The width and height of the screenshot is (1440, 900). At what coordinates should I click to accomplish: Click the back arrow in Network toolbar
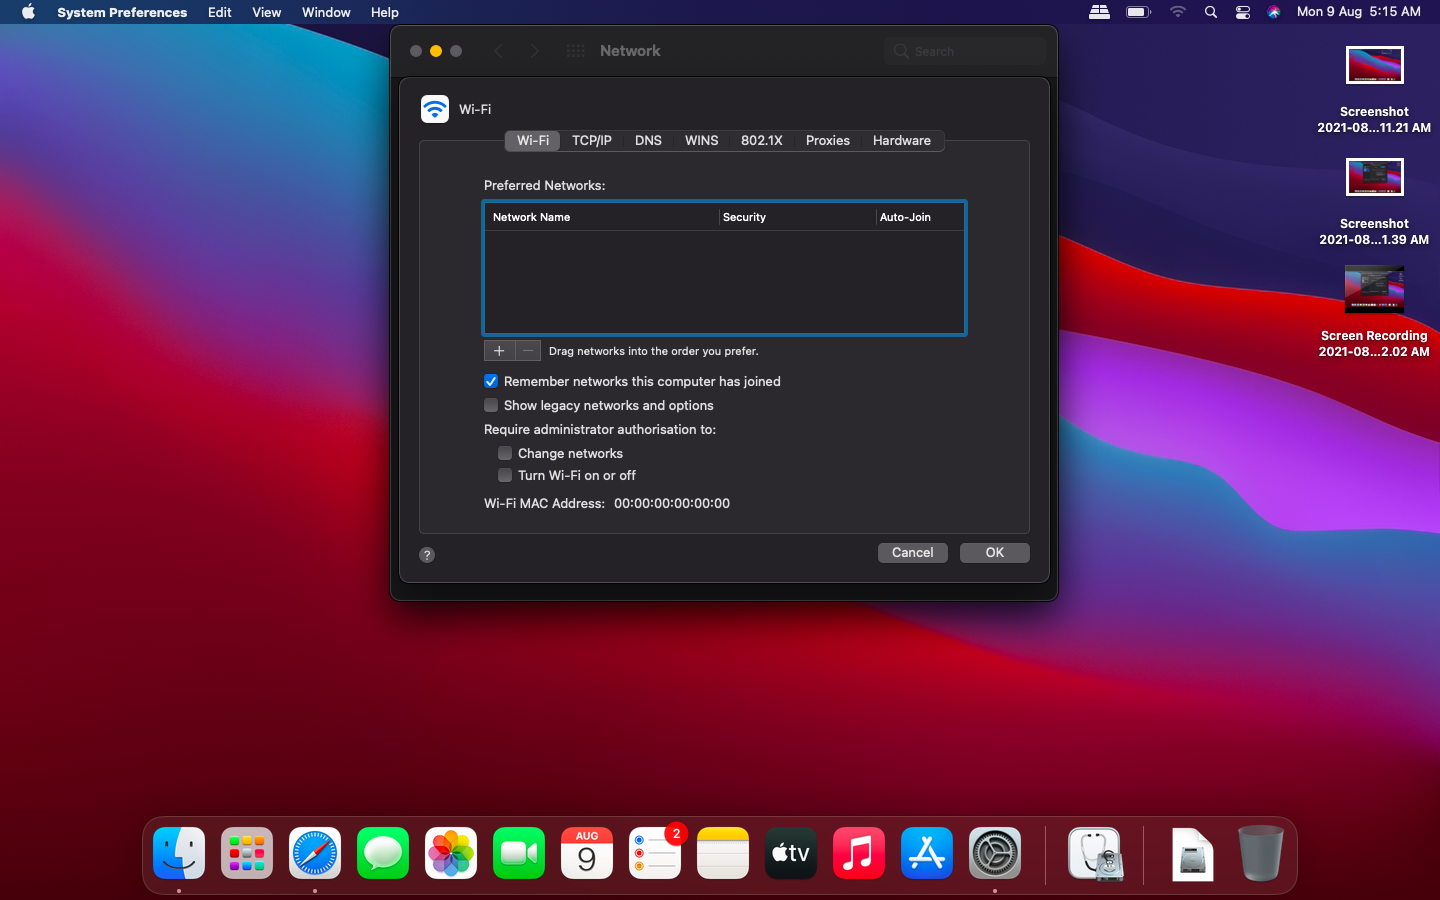coord(498,51)
